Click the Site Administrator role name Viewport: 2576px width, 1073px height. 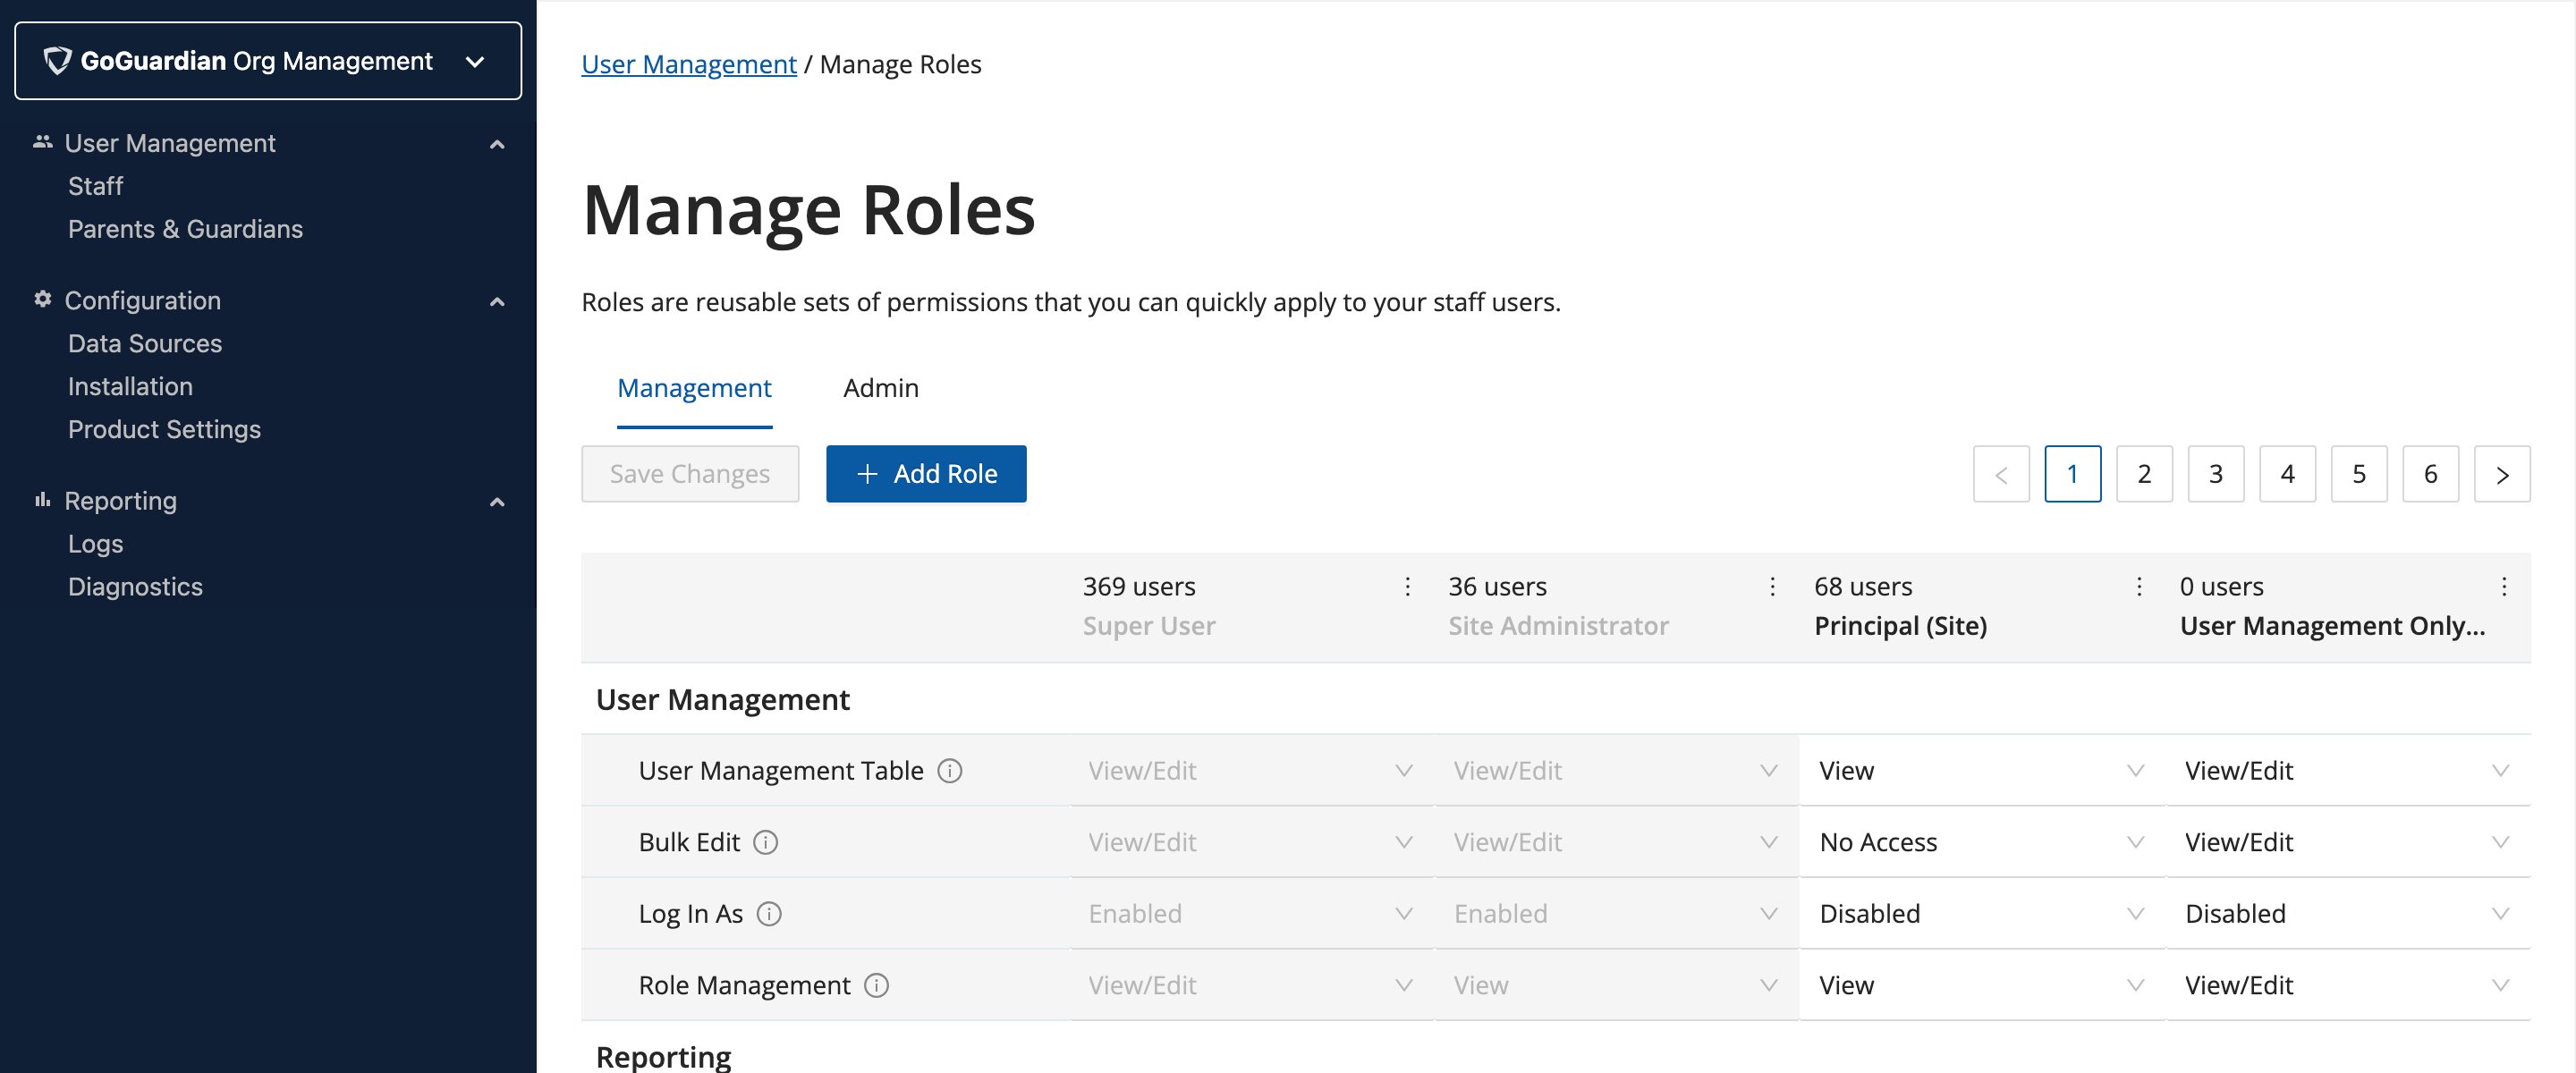click(1559, 626)
